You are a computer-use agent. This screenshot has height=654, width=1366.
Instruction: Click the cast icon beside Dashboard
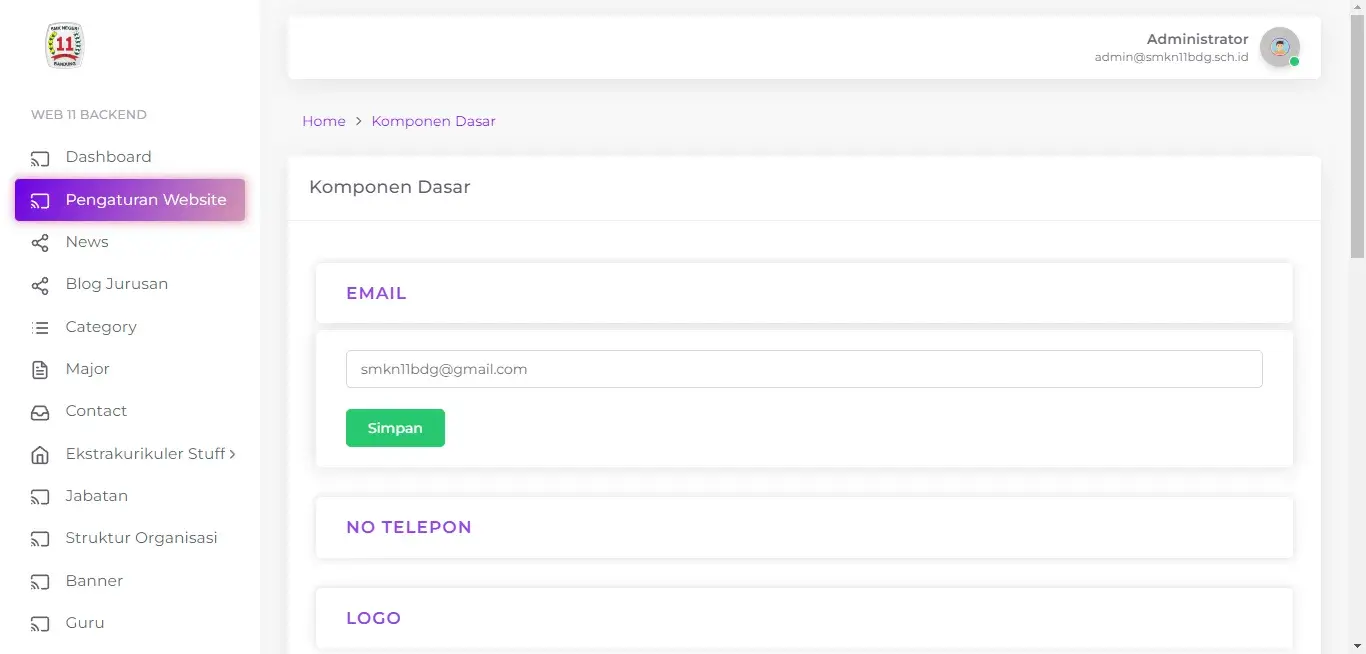pos(40,158)
